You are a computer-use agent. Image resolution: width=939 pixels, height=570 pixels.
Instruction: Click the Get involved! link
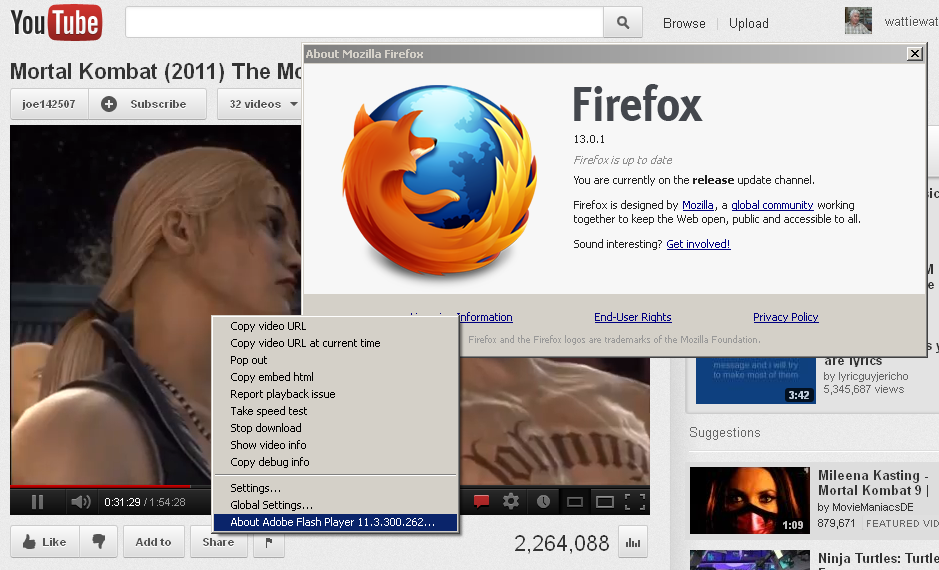[698, 244]
